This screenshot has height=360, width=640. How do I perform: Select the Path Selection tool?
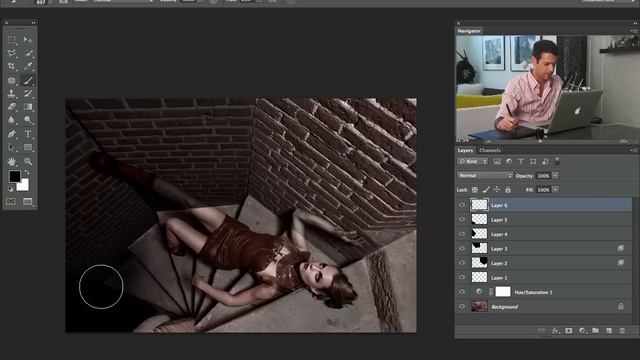[11, 147]
